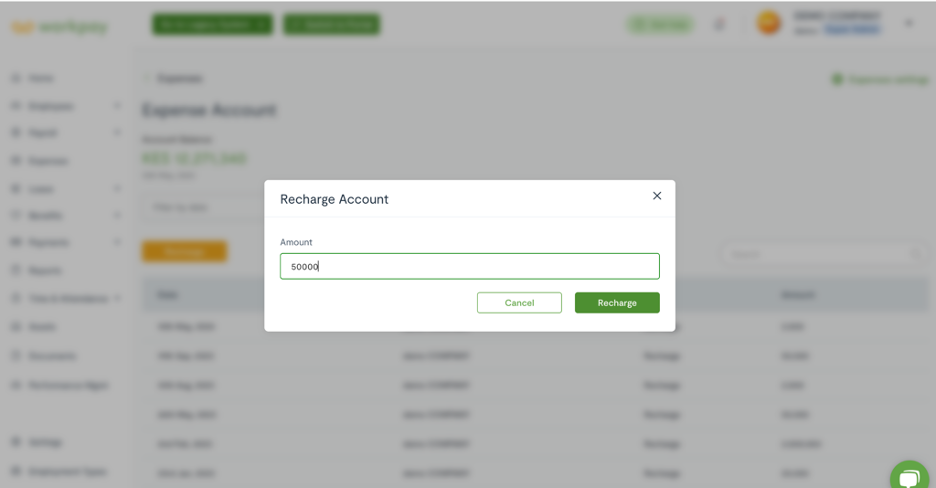Confirm with the green Recharge button
Screen dimensions: 936x488
click(x=617, y=302)
